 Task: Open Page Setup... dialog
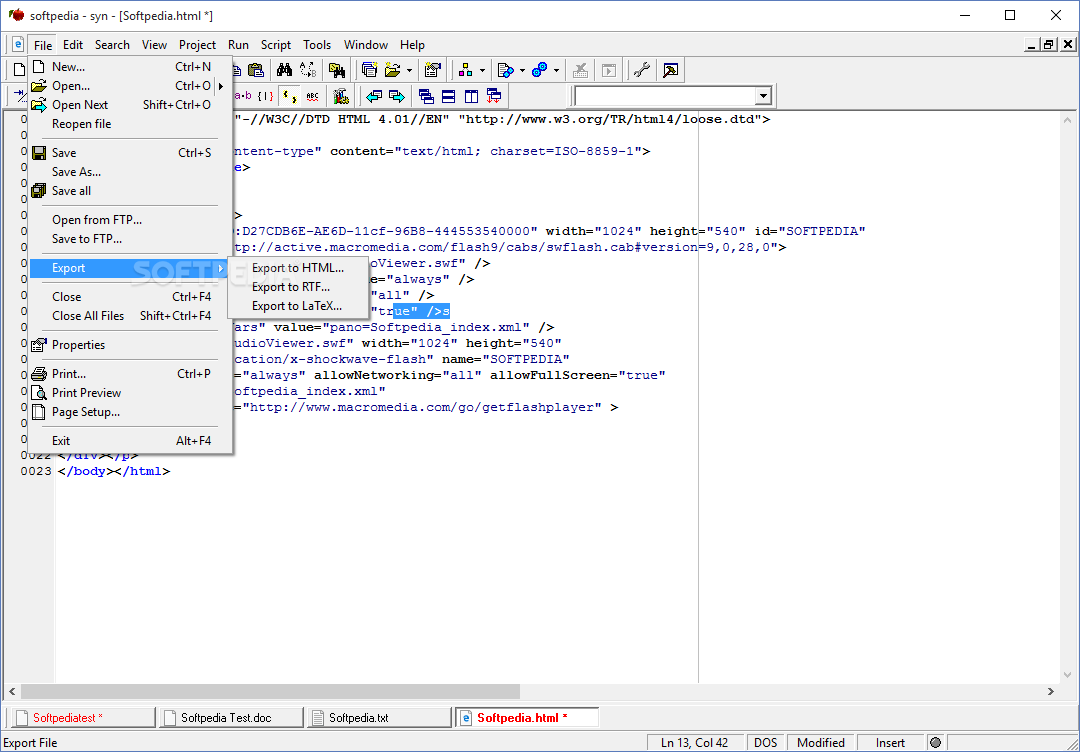pos(130,412)
